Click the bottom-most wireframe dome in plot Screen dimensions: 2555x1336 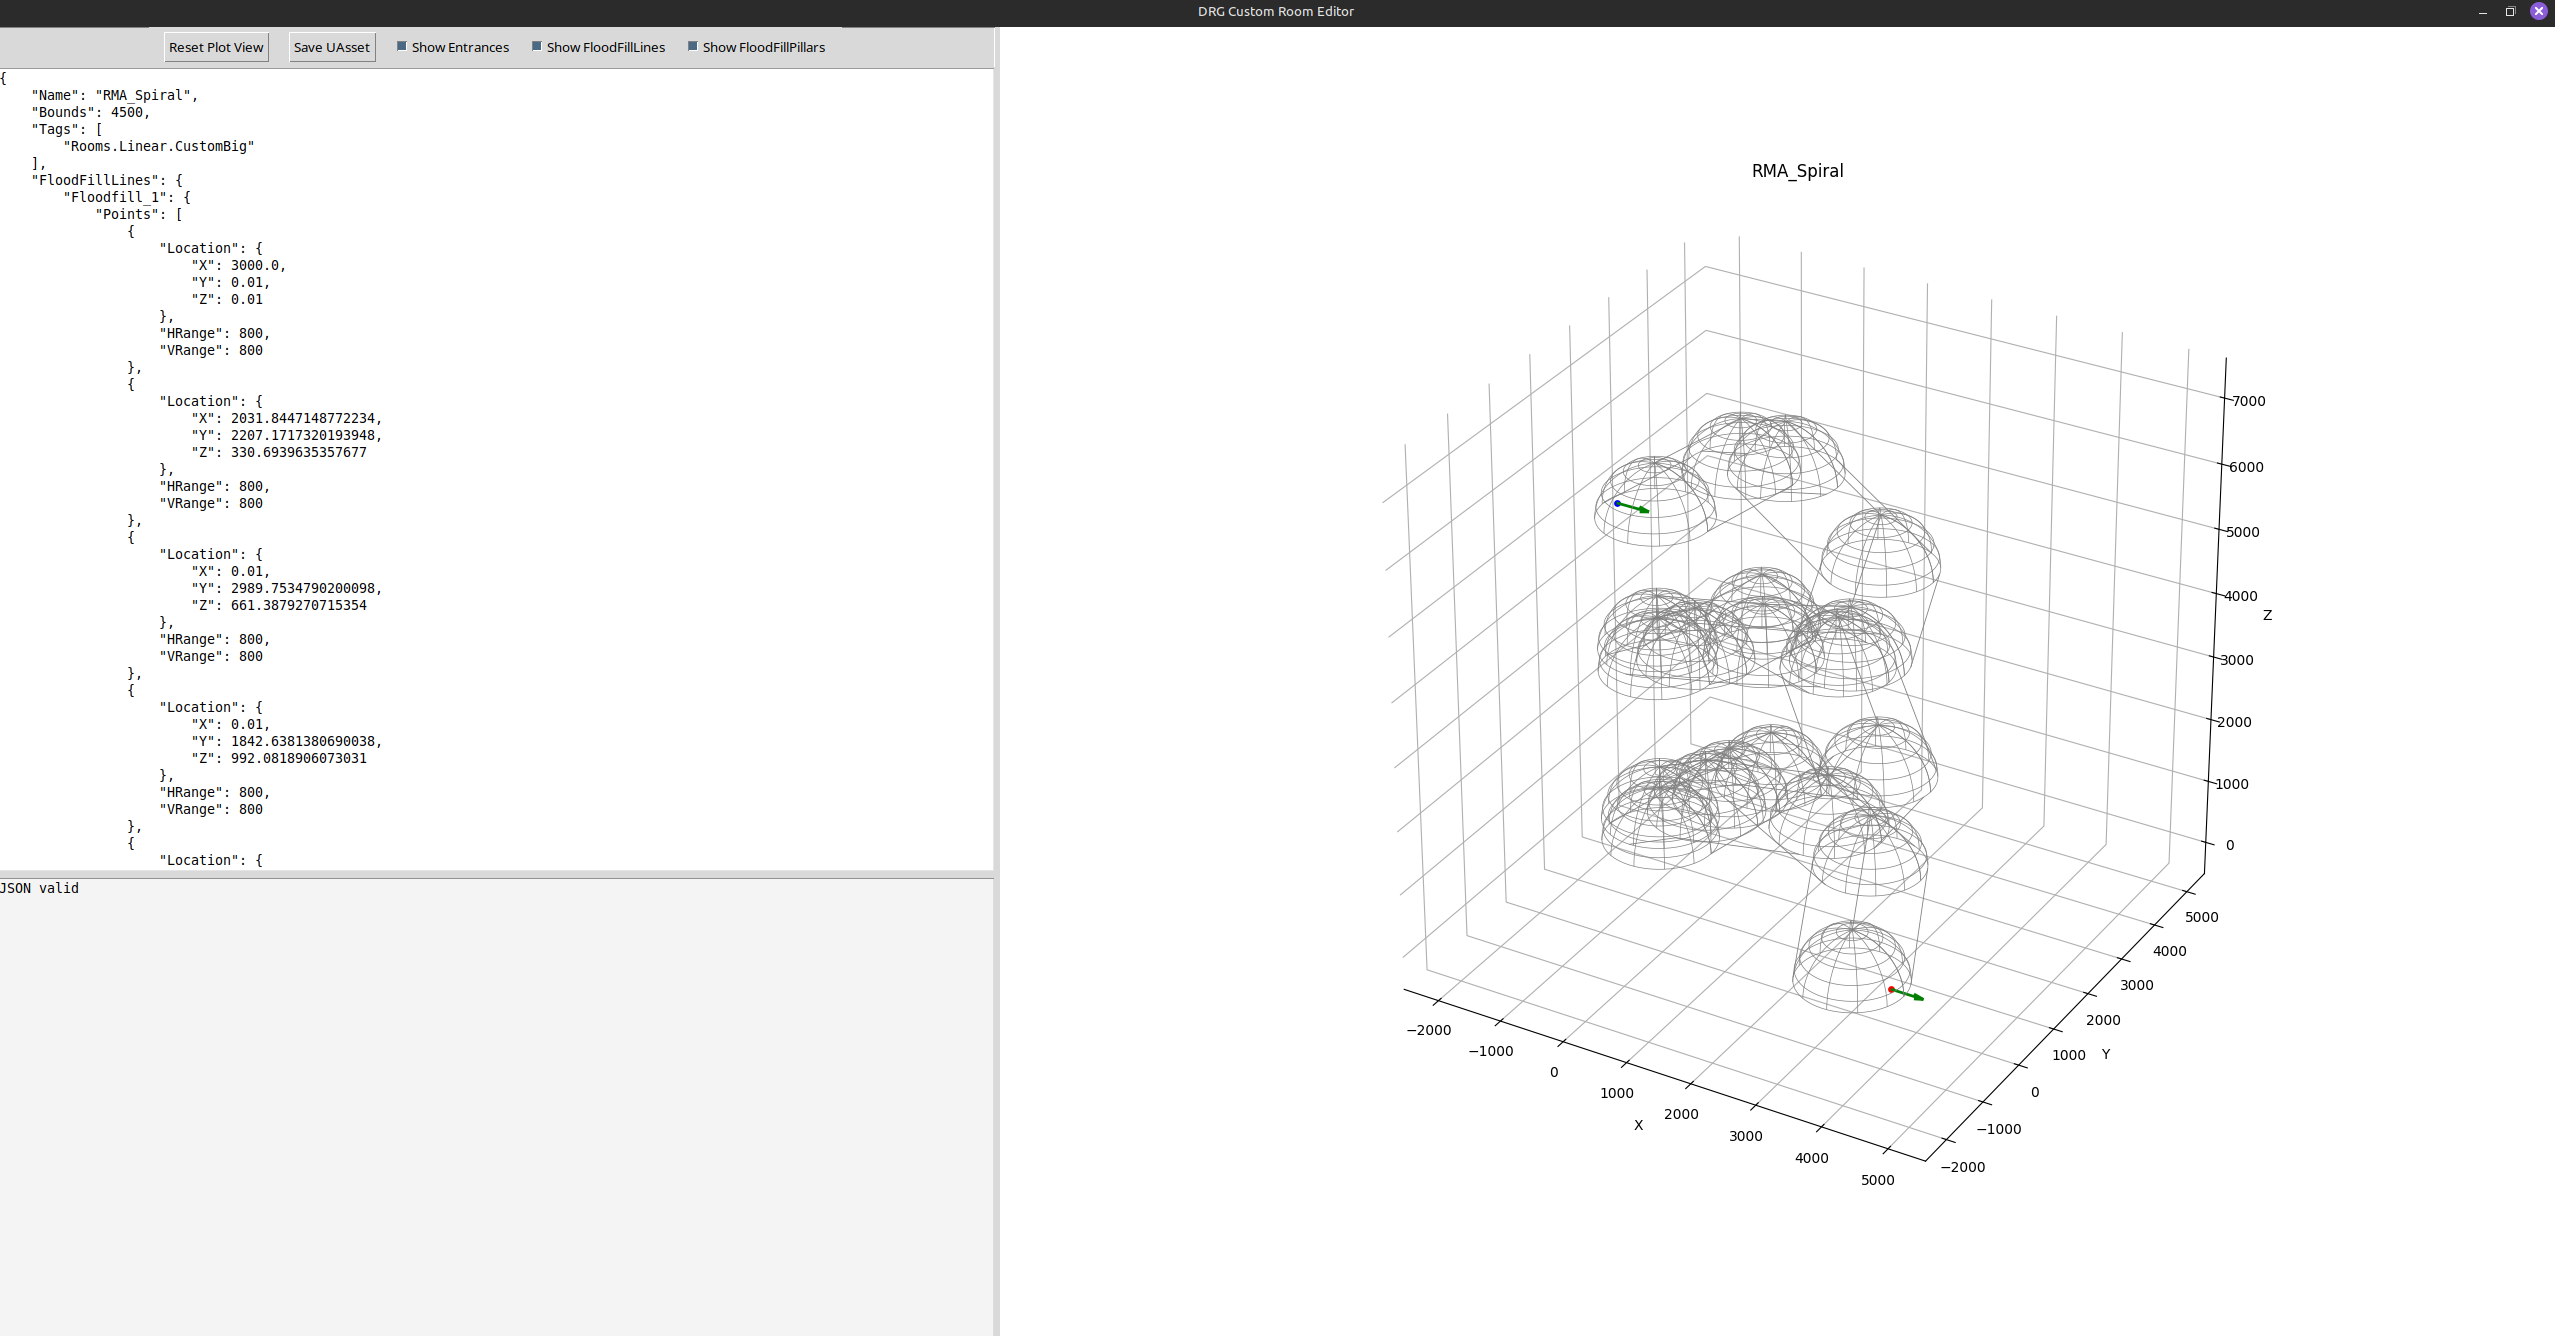coord(1850,965)
